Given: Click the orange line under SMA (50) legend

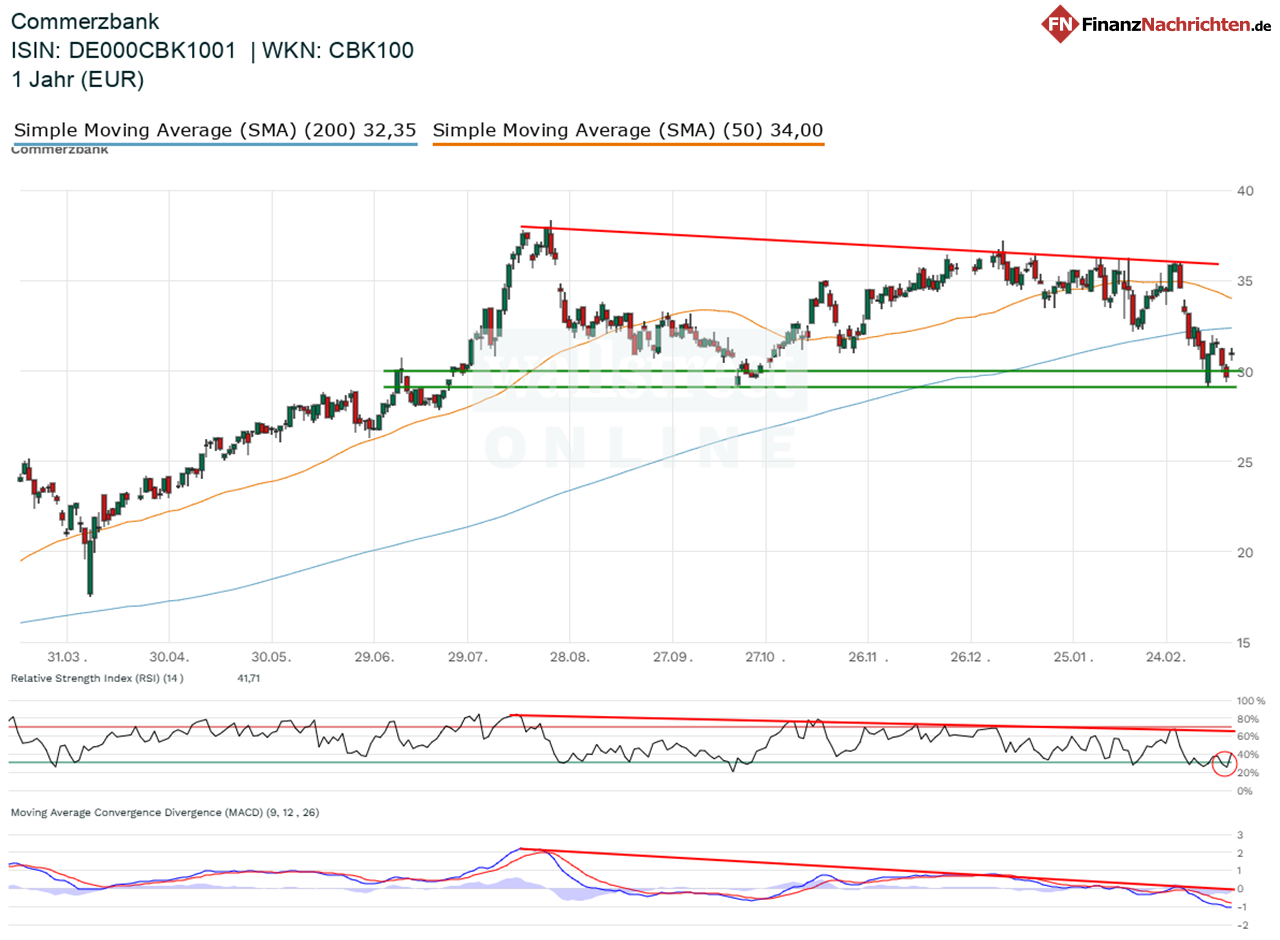Looking at the screenshot, I should (x=628, y=145).
